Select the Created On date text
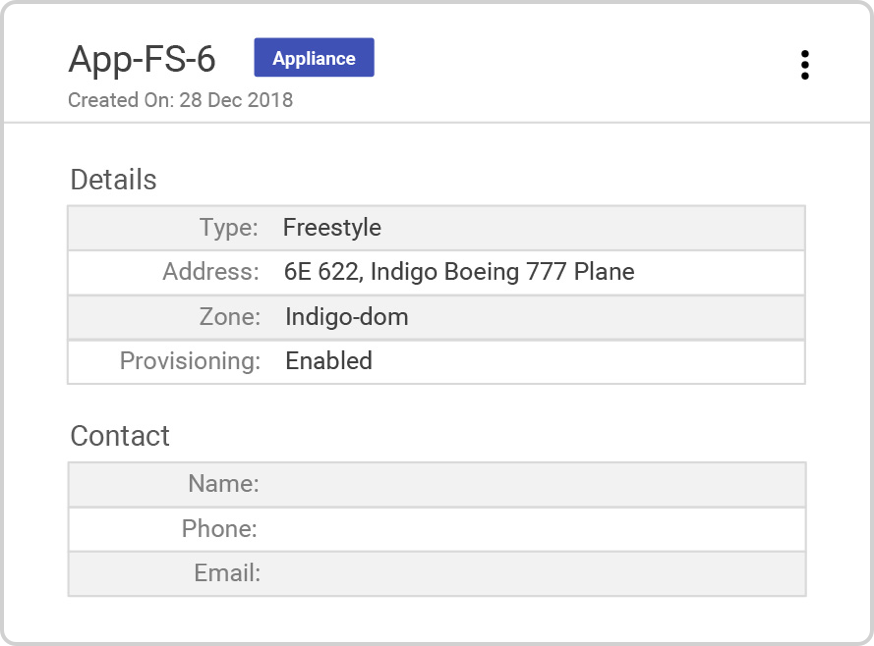Image resolution: width=874 pixels, height=646 pixels. click(x=180, y=100)
